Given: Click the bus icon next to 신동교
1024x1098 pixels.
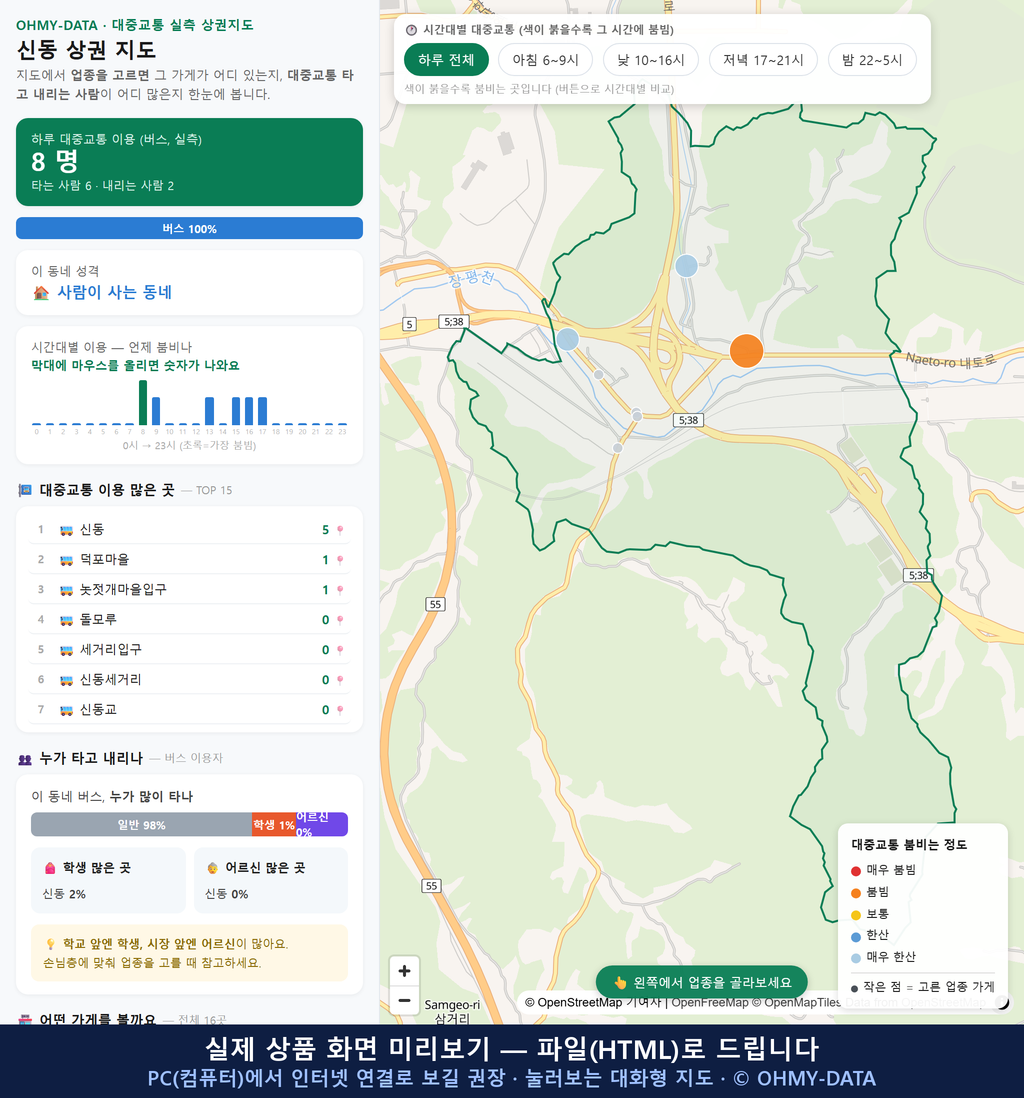Looking at the screenshot, I should [67, 711].
